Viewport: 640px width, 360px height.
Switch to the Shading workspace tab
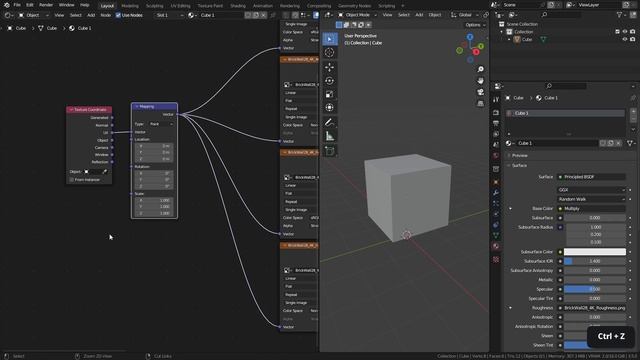tap(238, 6)
